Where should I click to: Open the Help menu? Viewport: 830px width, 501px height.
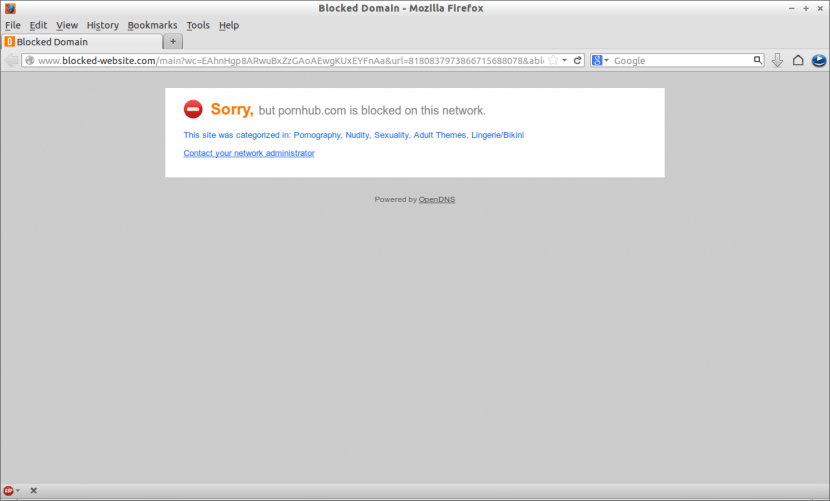coord(229,25)
